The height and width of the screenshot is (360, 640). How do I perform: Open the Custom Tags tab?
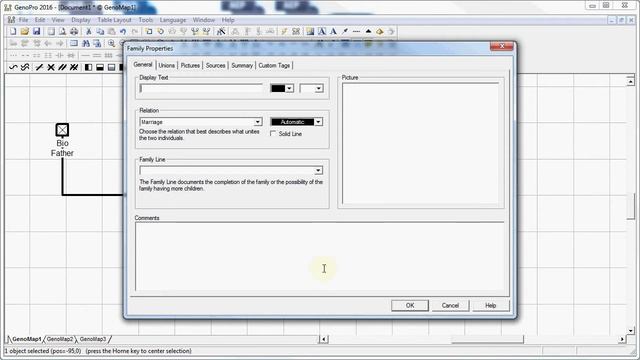[x=274, y=65]
